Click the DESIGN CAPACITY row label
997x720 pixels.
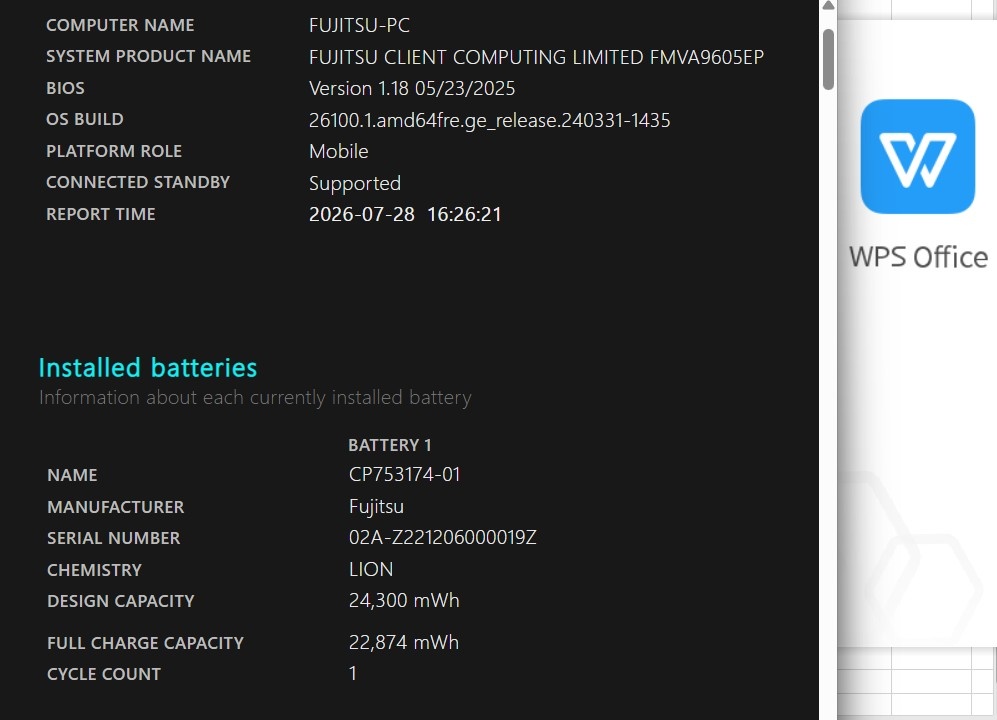point(120,601)
